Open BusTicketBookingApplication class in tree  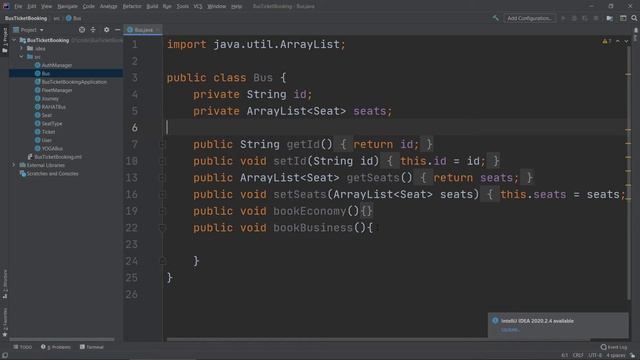coord(74,82)
